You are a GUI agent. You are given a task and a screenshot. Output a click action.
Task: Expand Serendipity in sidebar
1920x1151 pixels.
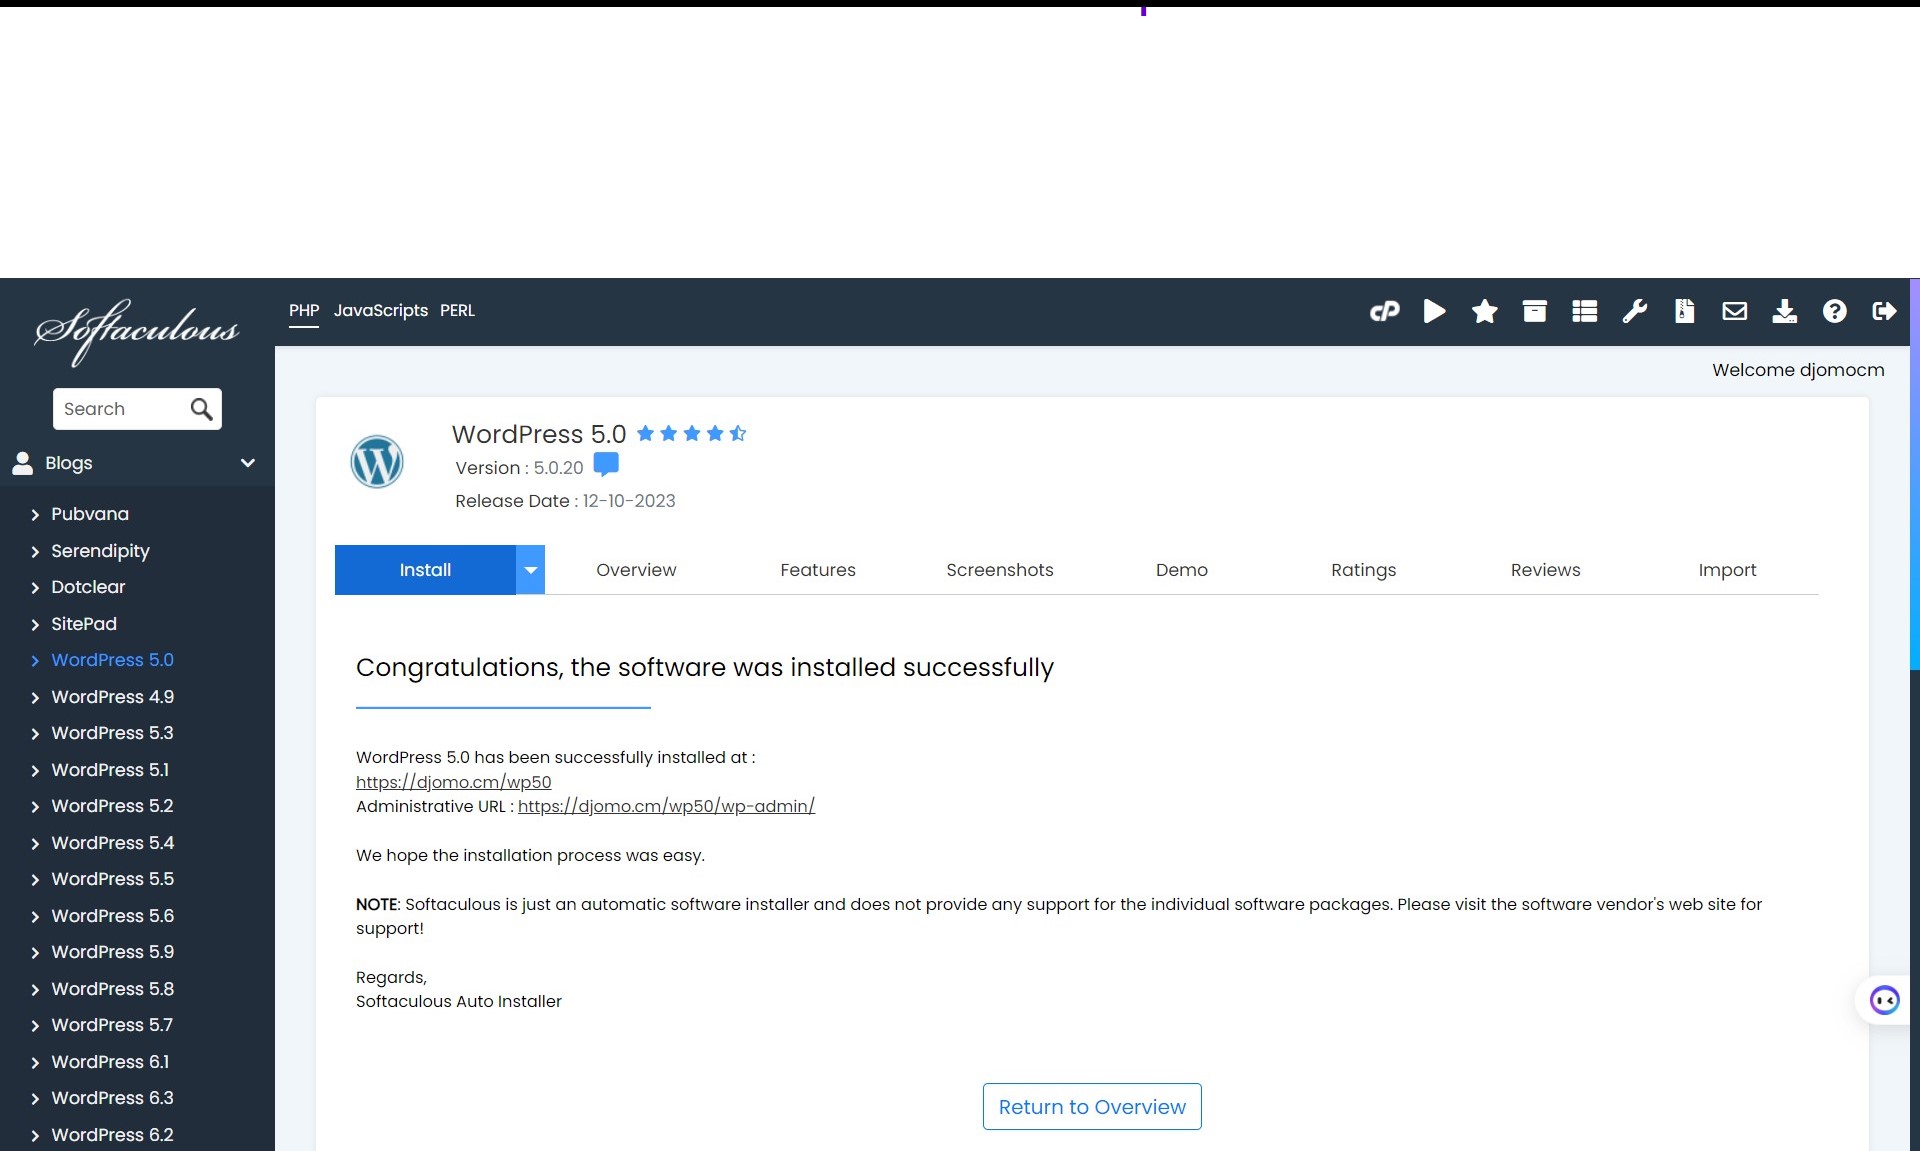pyautogui.click(x=100, y=551)
